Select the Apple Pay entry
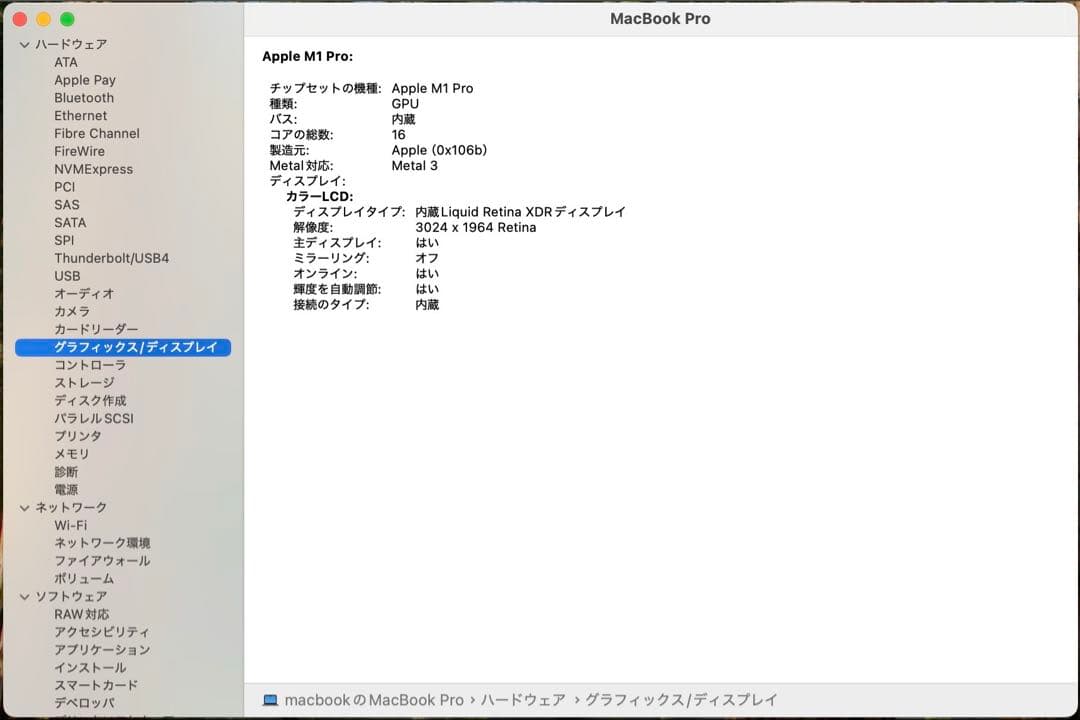 tap(85, 79)
